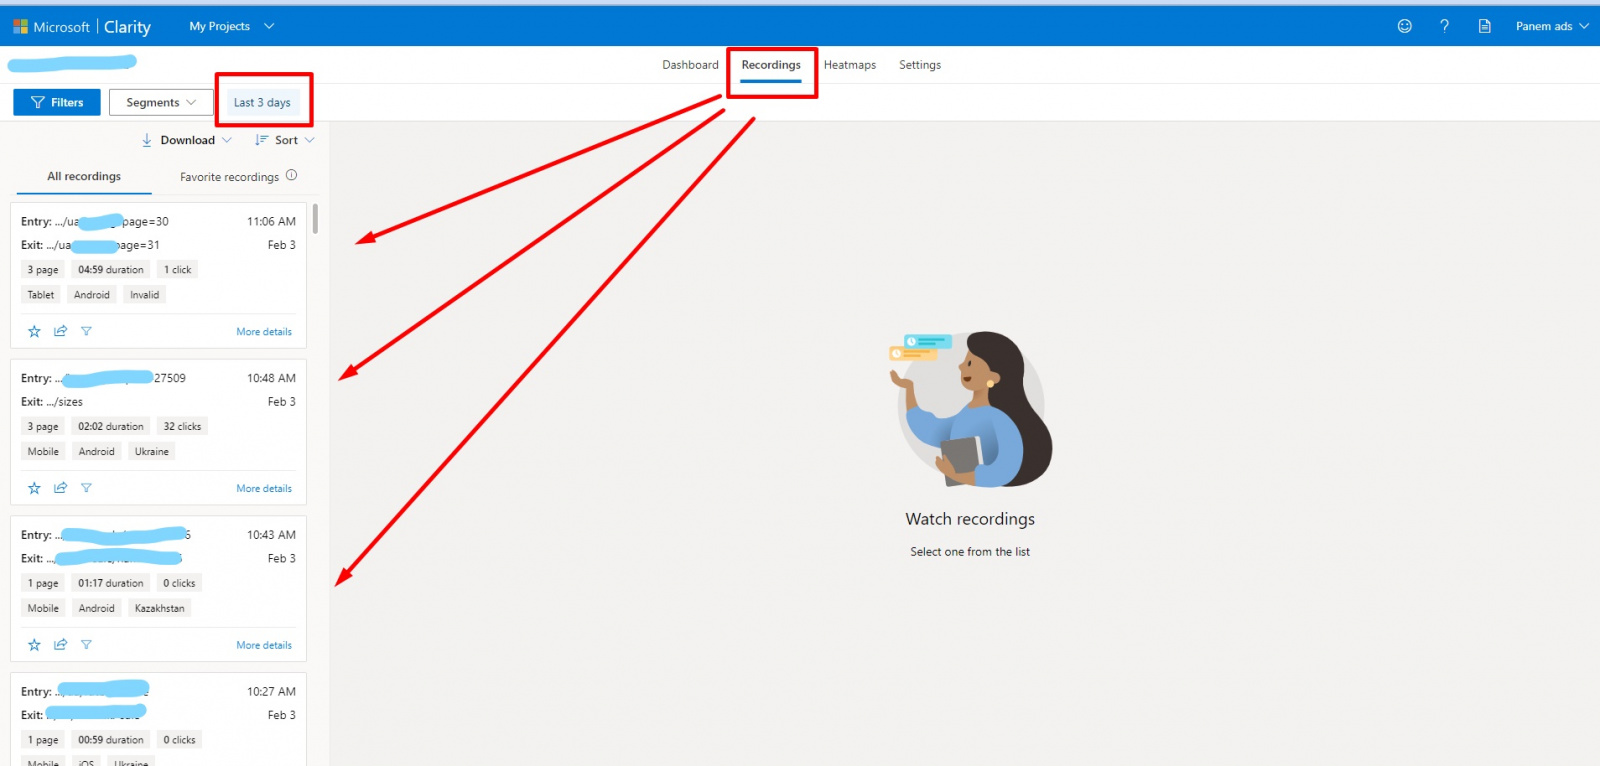1600x766 pixels.
Task: Click the Filters button
Action: [57, 102]
